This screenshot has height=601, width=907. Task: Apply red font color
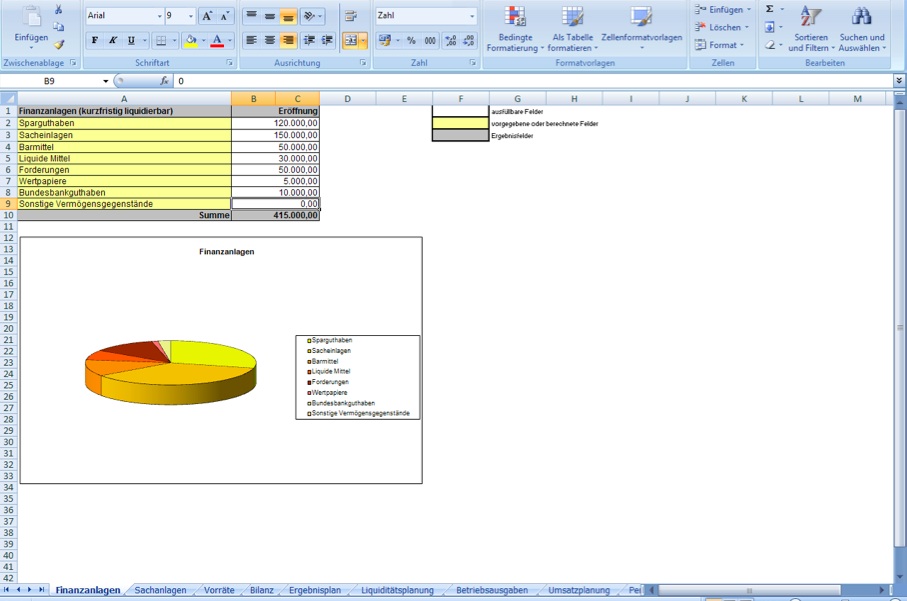click(217, 40)
